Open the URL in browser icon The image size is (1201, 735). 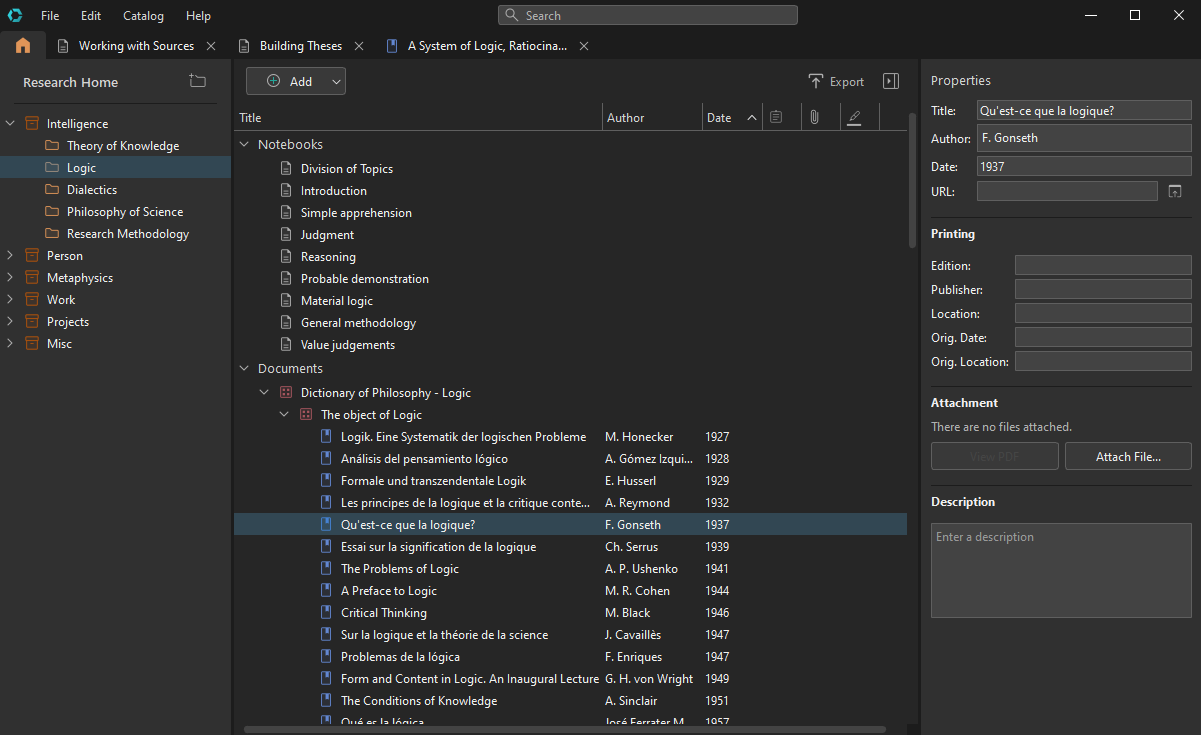click(x=1175, y=191)
